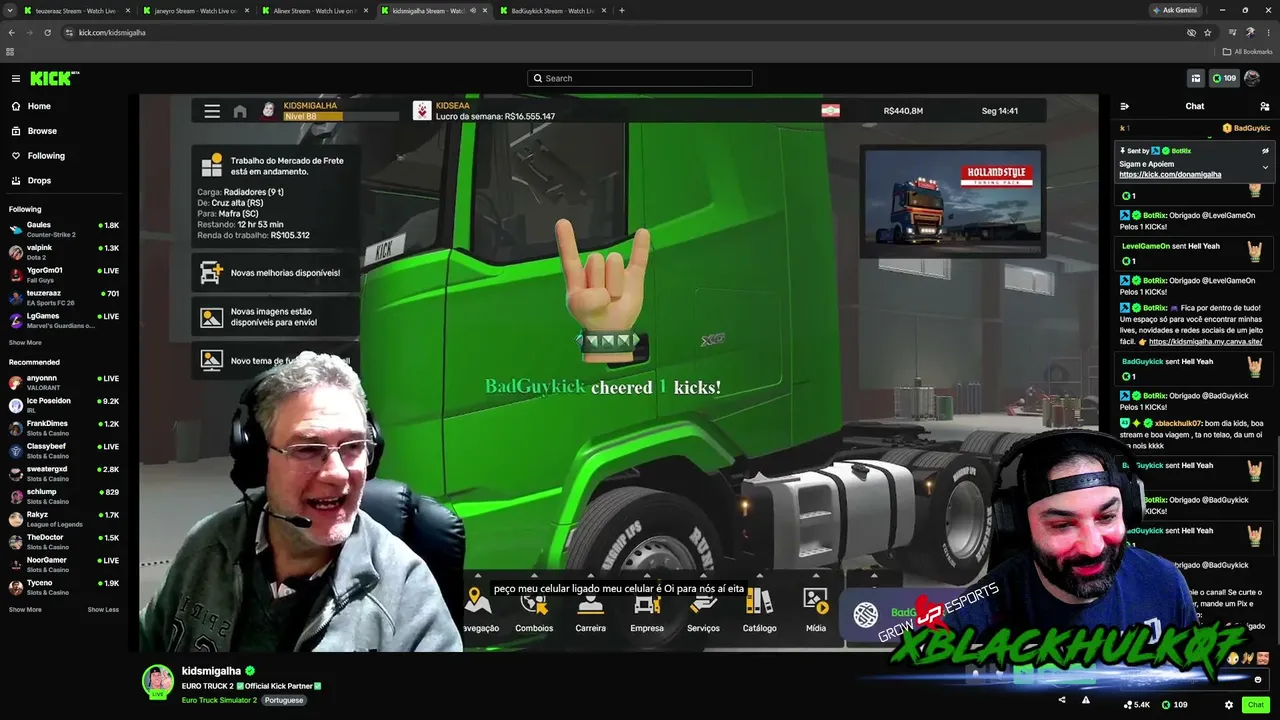Open a new browser tab
The height and width of the screenshot is (720, 1280).
pos(622,11)
